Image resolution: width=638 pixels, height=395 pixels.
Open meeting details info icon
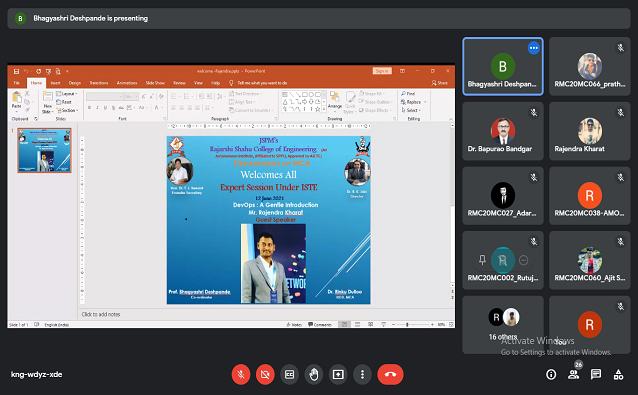click(551, 375)
